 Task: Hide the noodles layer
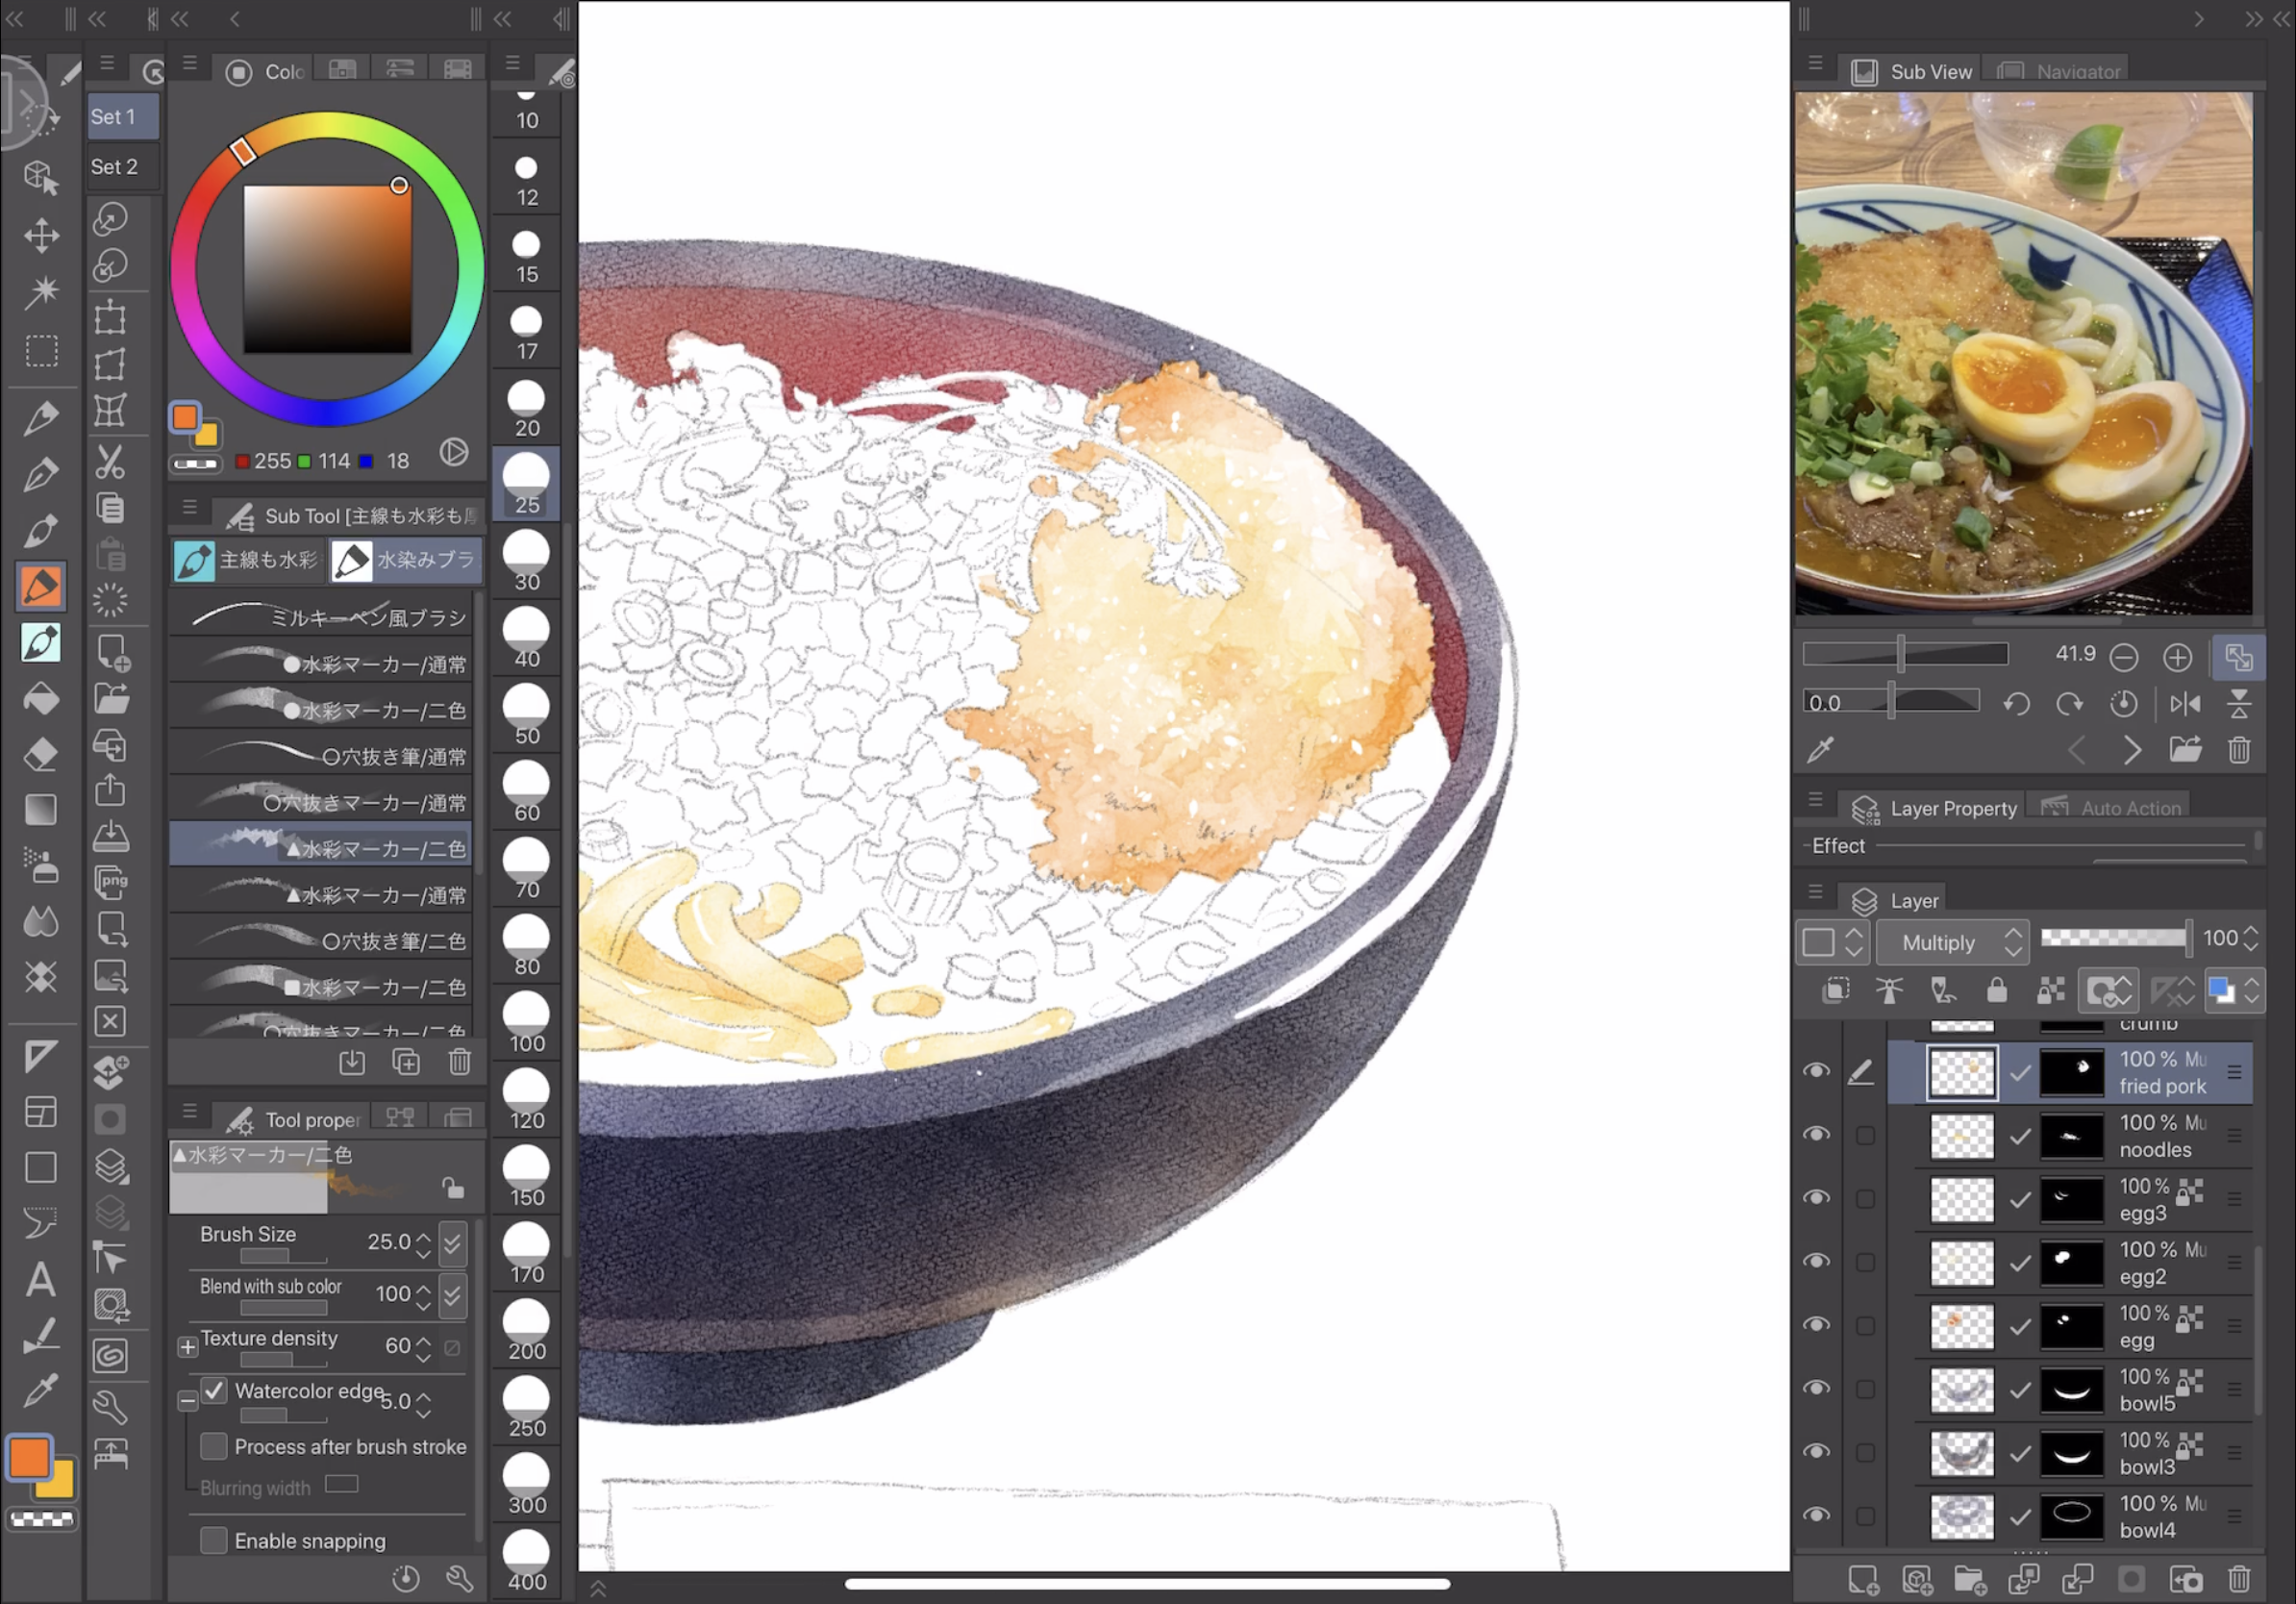(1819, 1134)
